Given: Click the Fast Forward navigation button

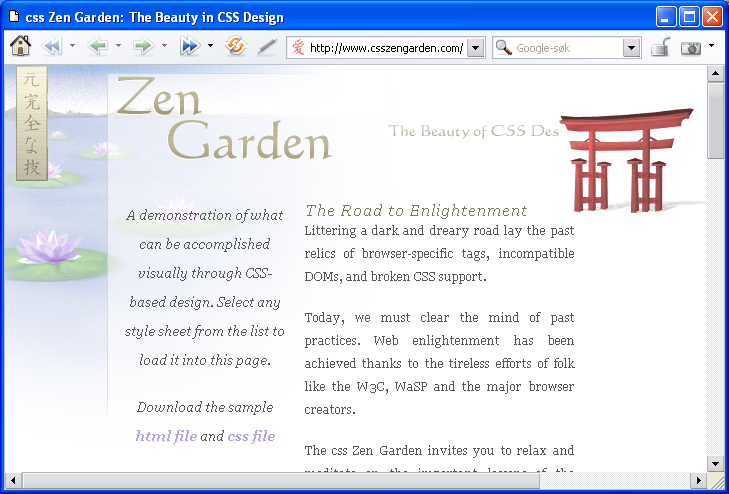Looking at the screenshot, I should (190, 46).
